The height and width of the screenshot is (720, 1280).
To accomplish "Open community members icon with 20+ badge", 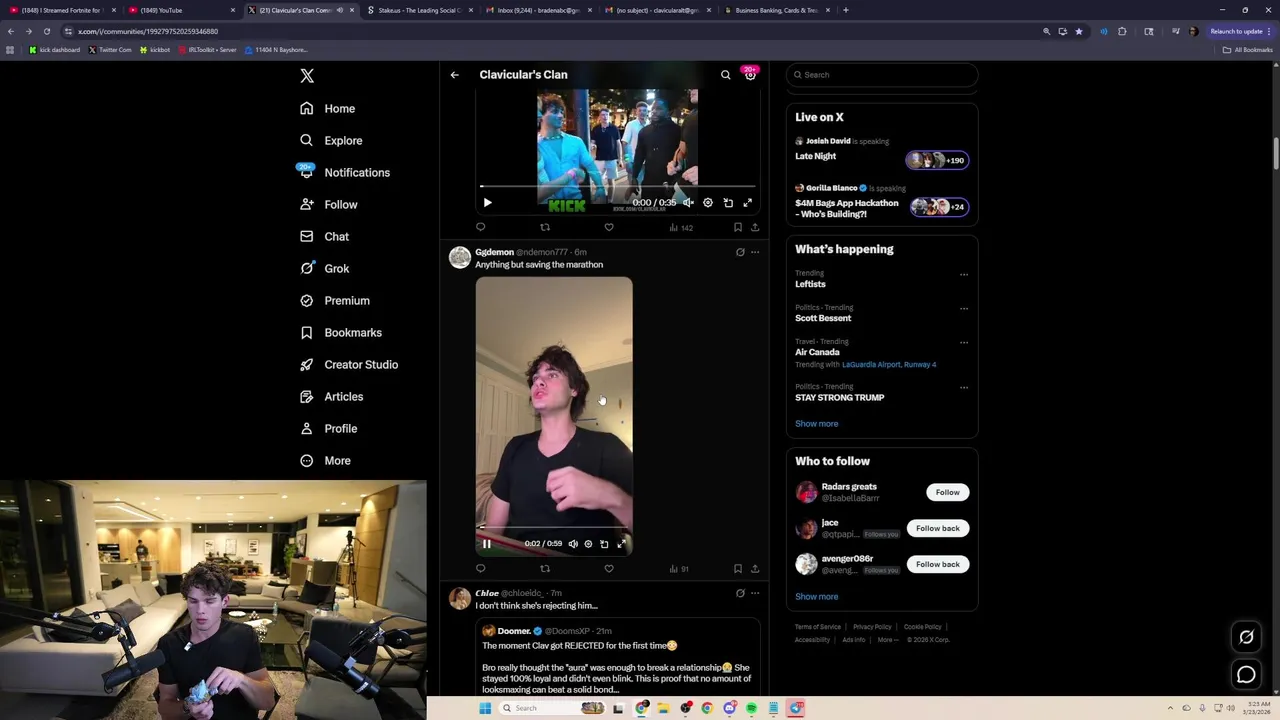I will tap(750, 75).
